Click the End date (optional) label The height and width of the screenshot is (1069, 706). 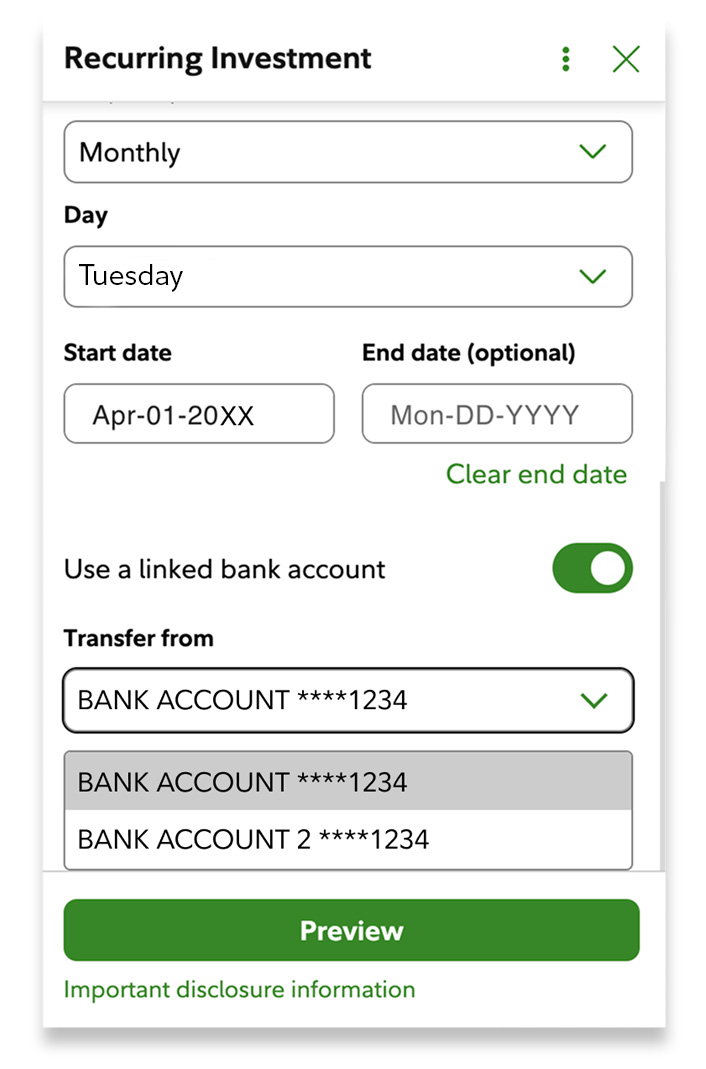(468, 353)
